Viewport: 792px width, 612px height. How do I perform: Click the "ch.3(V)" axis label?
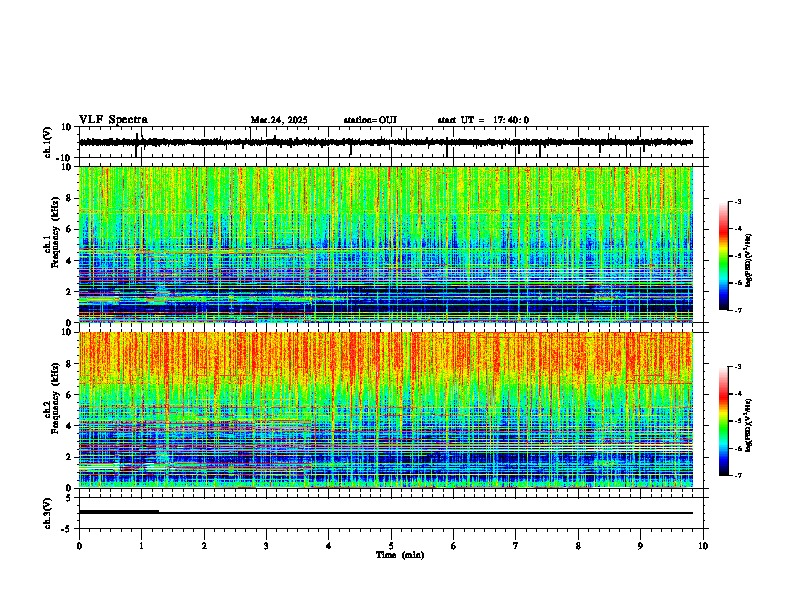coord(47,513)
